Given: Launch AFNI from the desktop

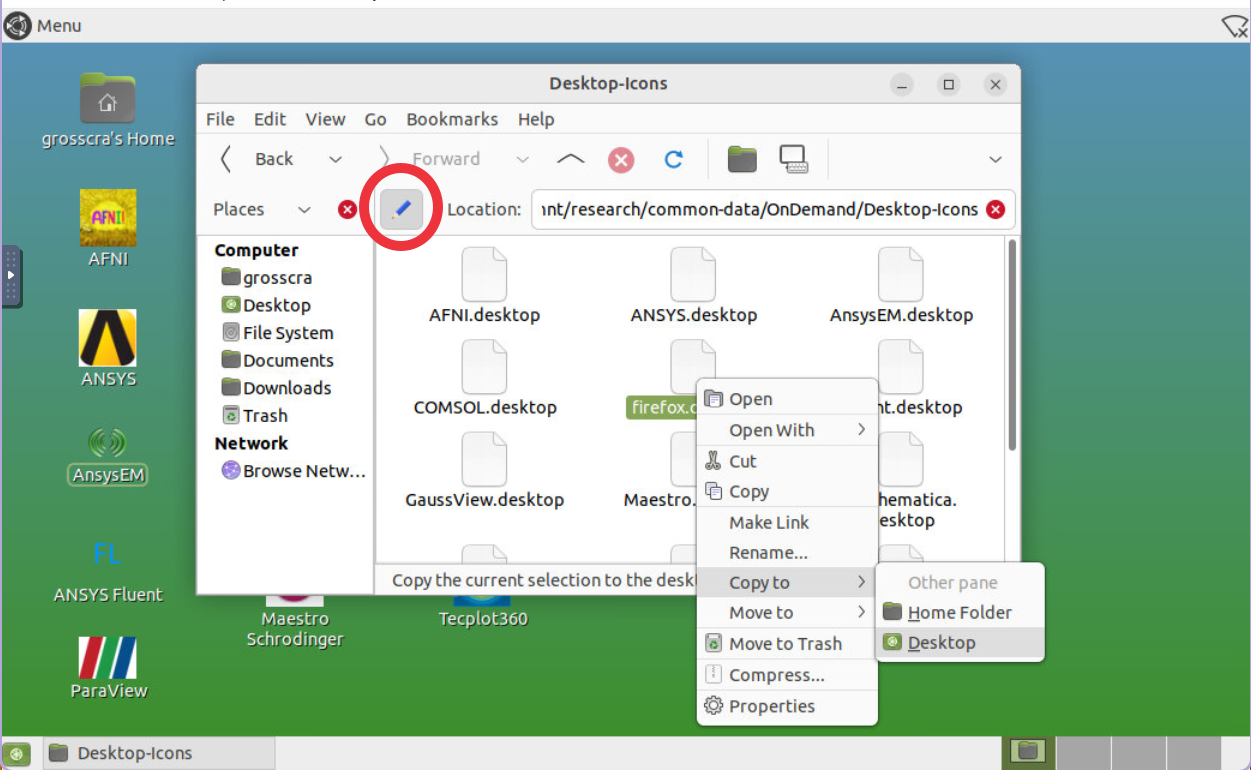Looking at the screenshot, I should [x=107, y=218].
